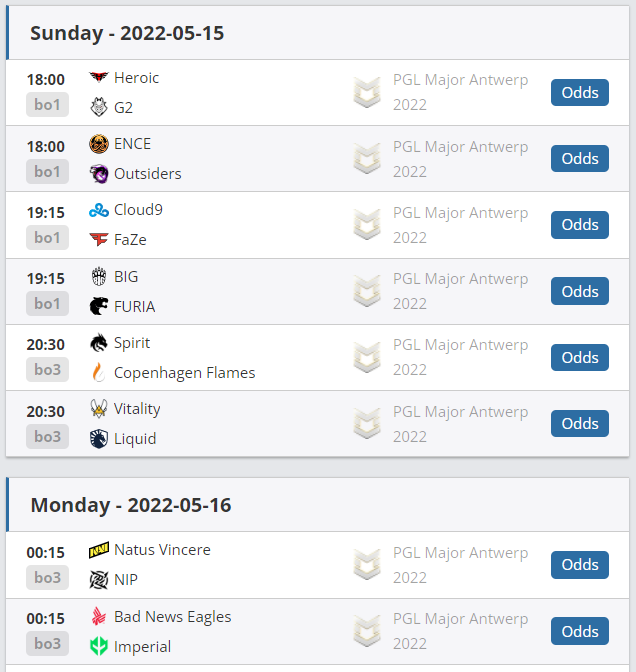Click the Imperial team logo
Image resolution: width=636 pixels, height=672 pixels.
98,646
